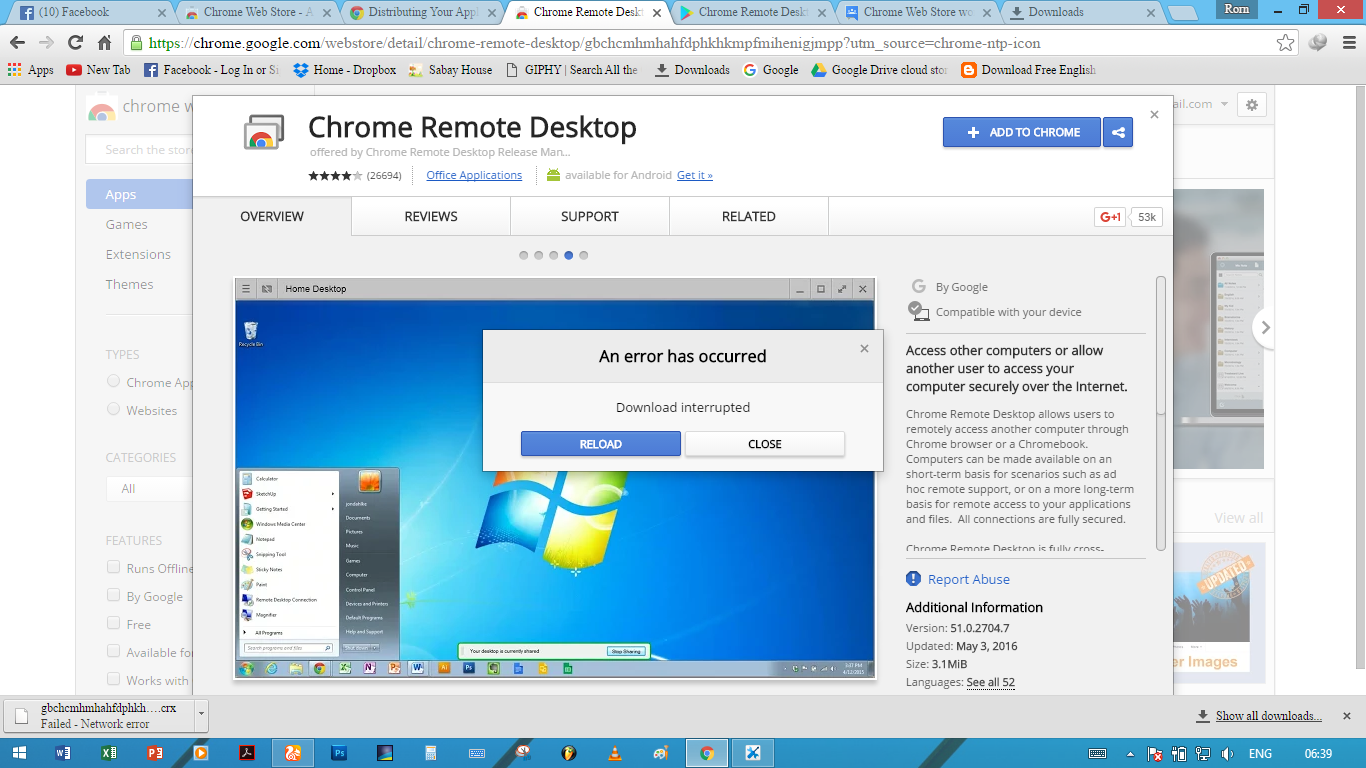Click the Web Store search box

pyautogui.click(x=139, y=150)
